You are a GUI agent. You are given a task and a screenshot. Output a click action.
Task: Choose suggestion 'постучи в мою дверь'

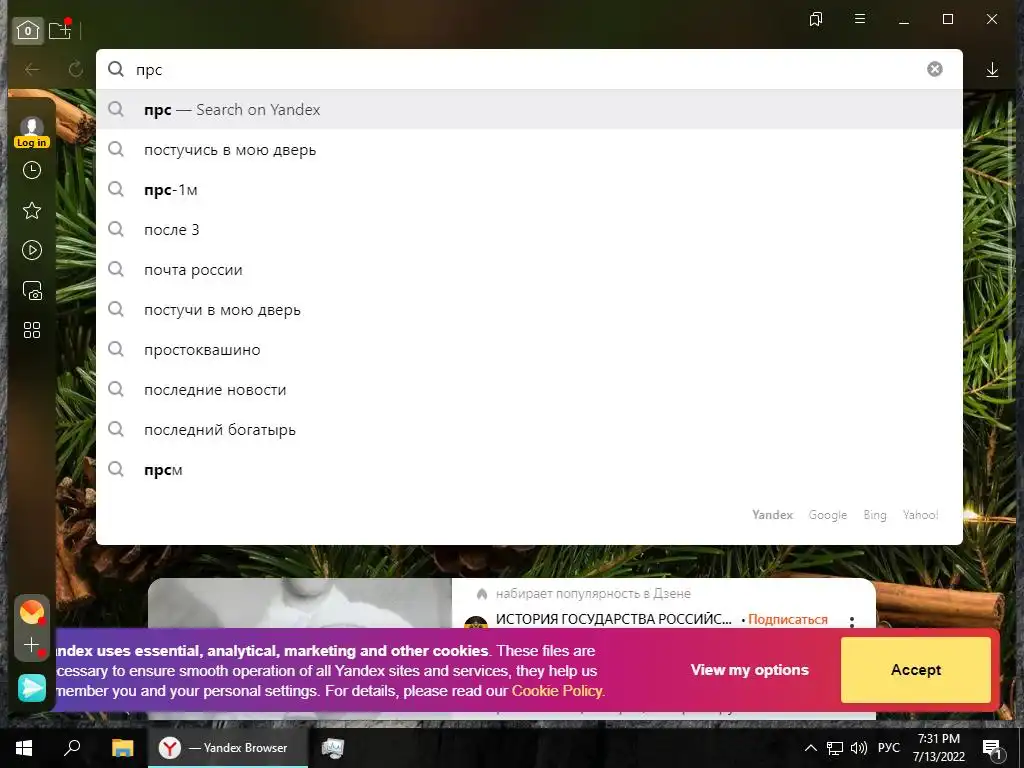click(529, 310)
